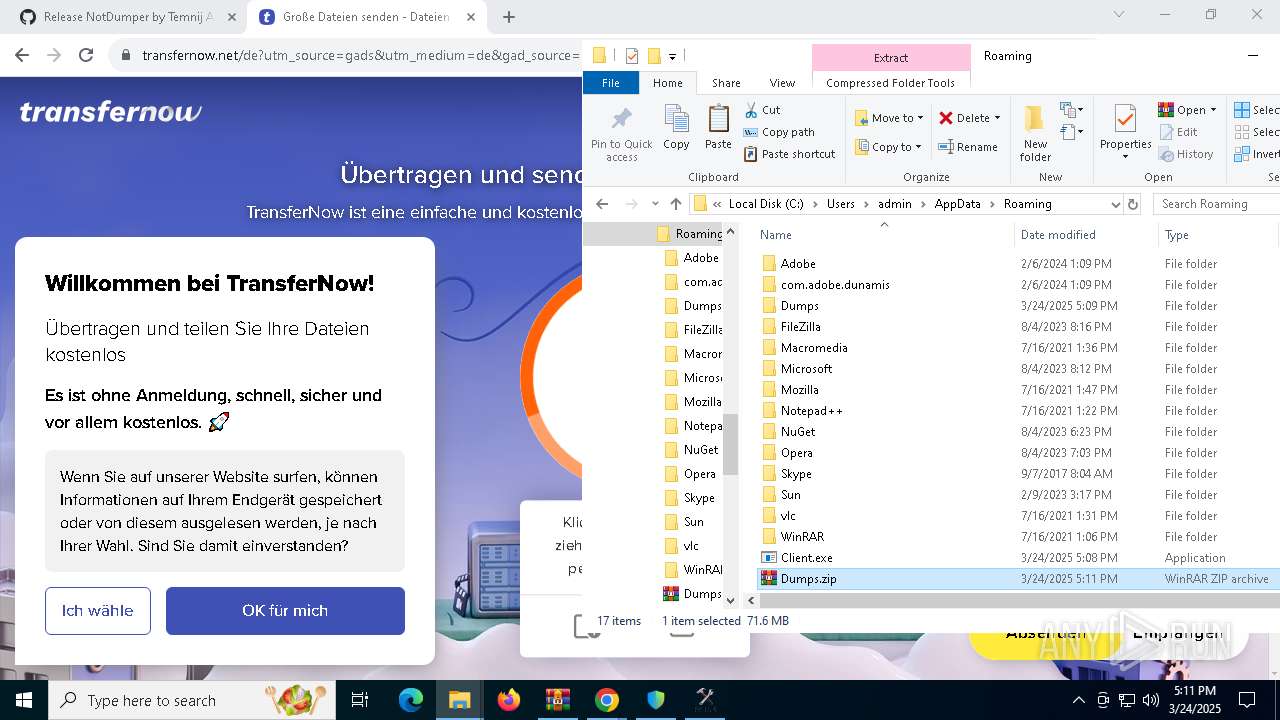Click Paste shortcut in ribbon
Screen dimensions: 1280x720
789,154
